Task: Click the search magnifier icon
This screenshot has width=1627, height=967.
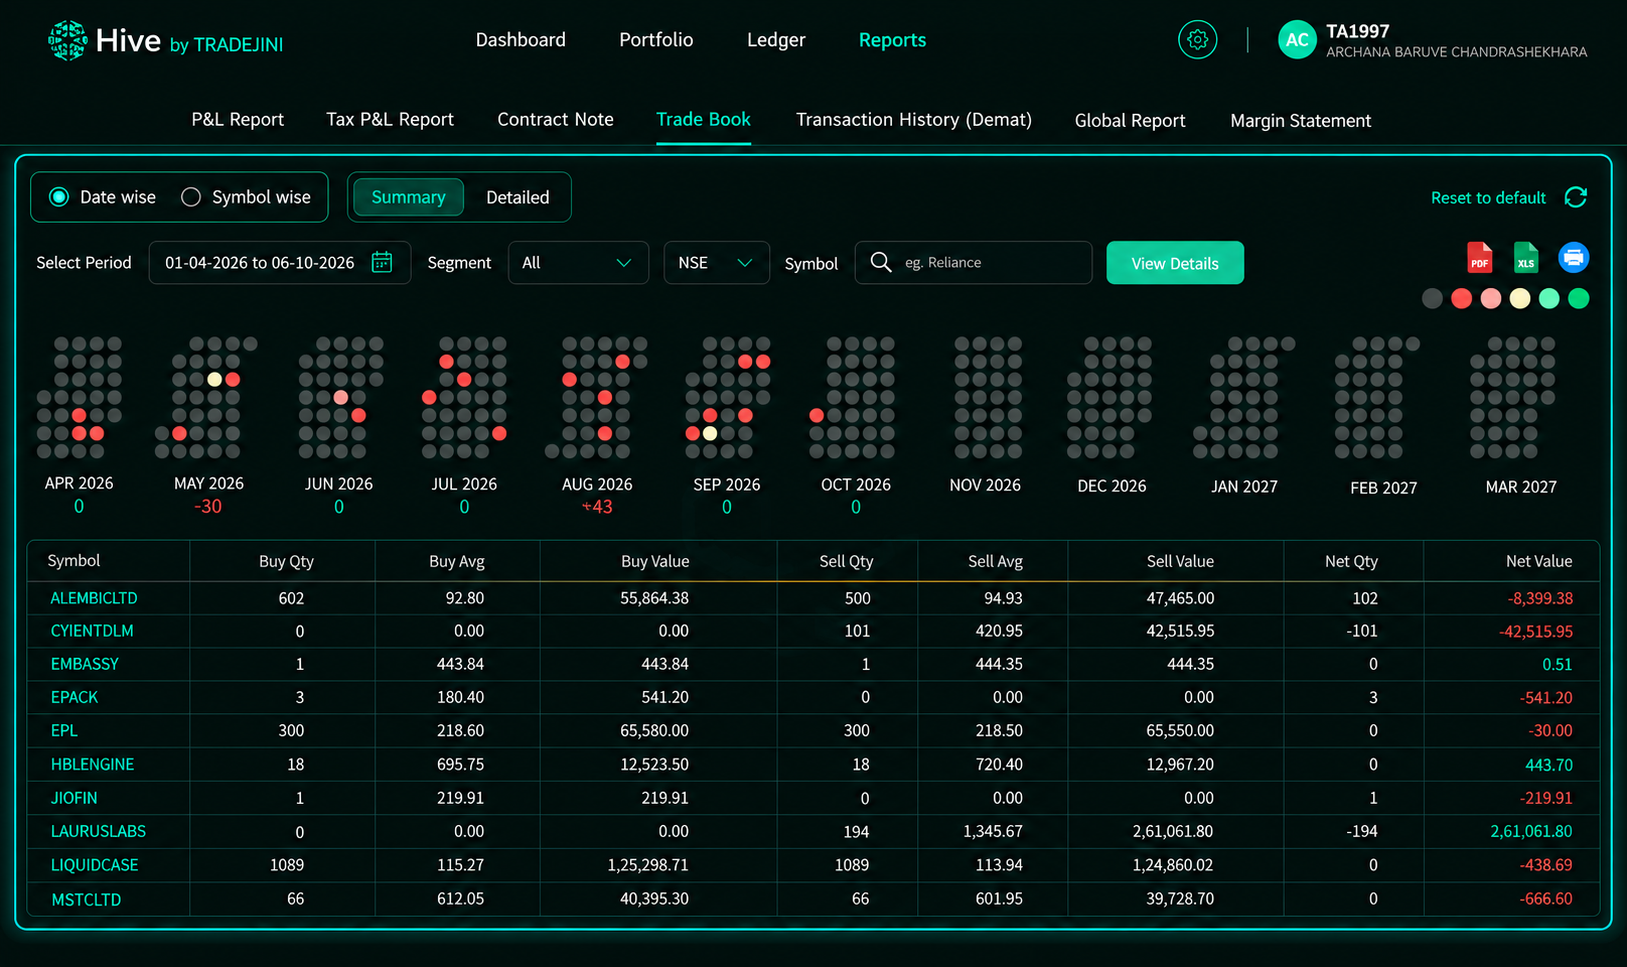Action: coord(881,262)
